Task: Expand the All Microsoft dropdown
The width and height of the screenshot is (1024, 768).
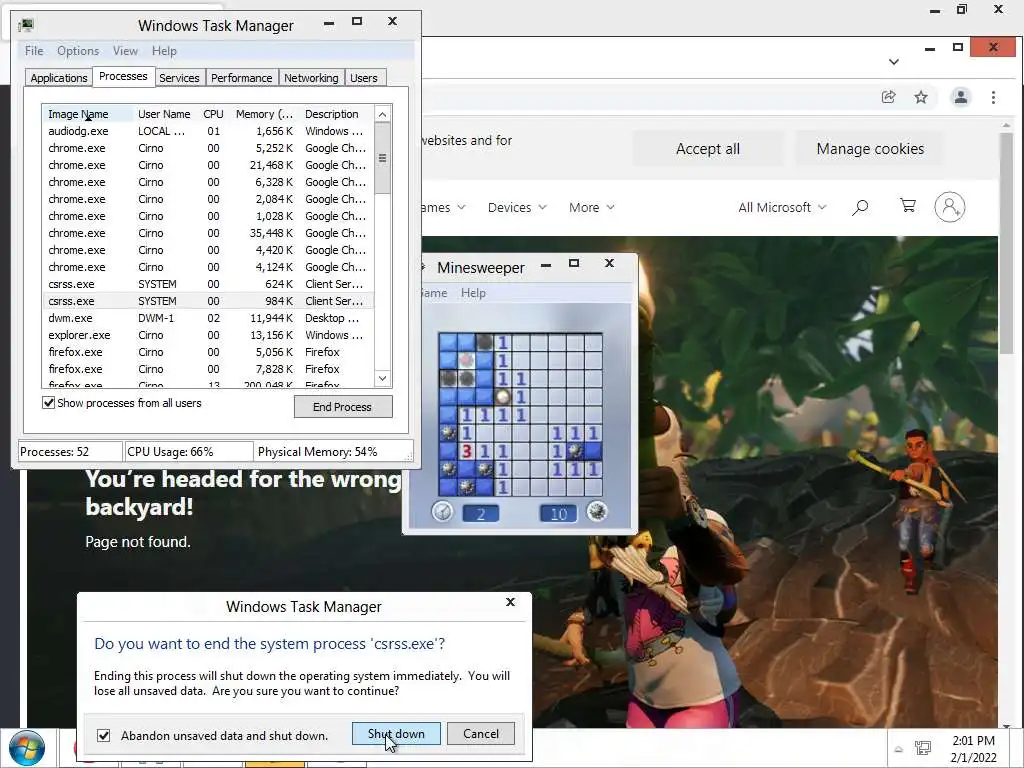Action: pyautogui.click(x=782, y=208)
